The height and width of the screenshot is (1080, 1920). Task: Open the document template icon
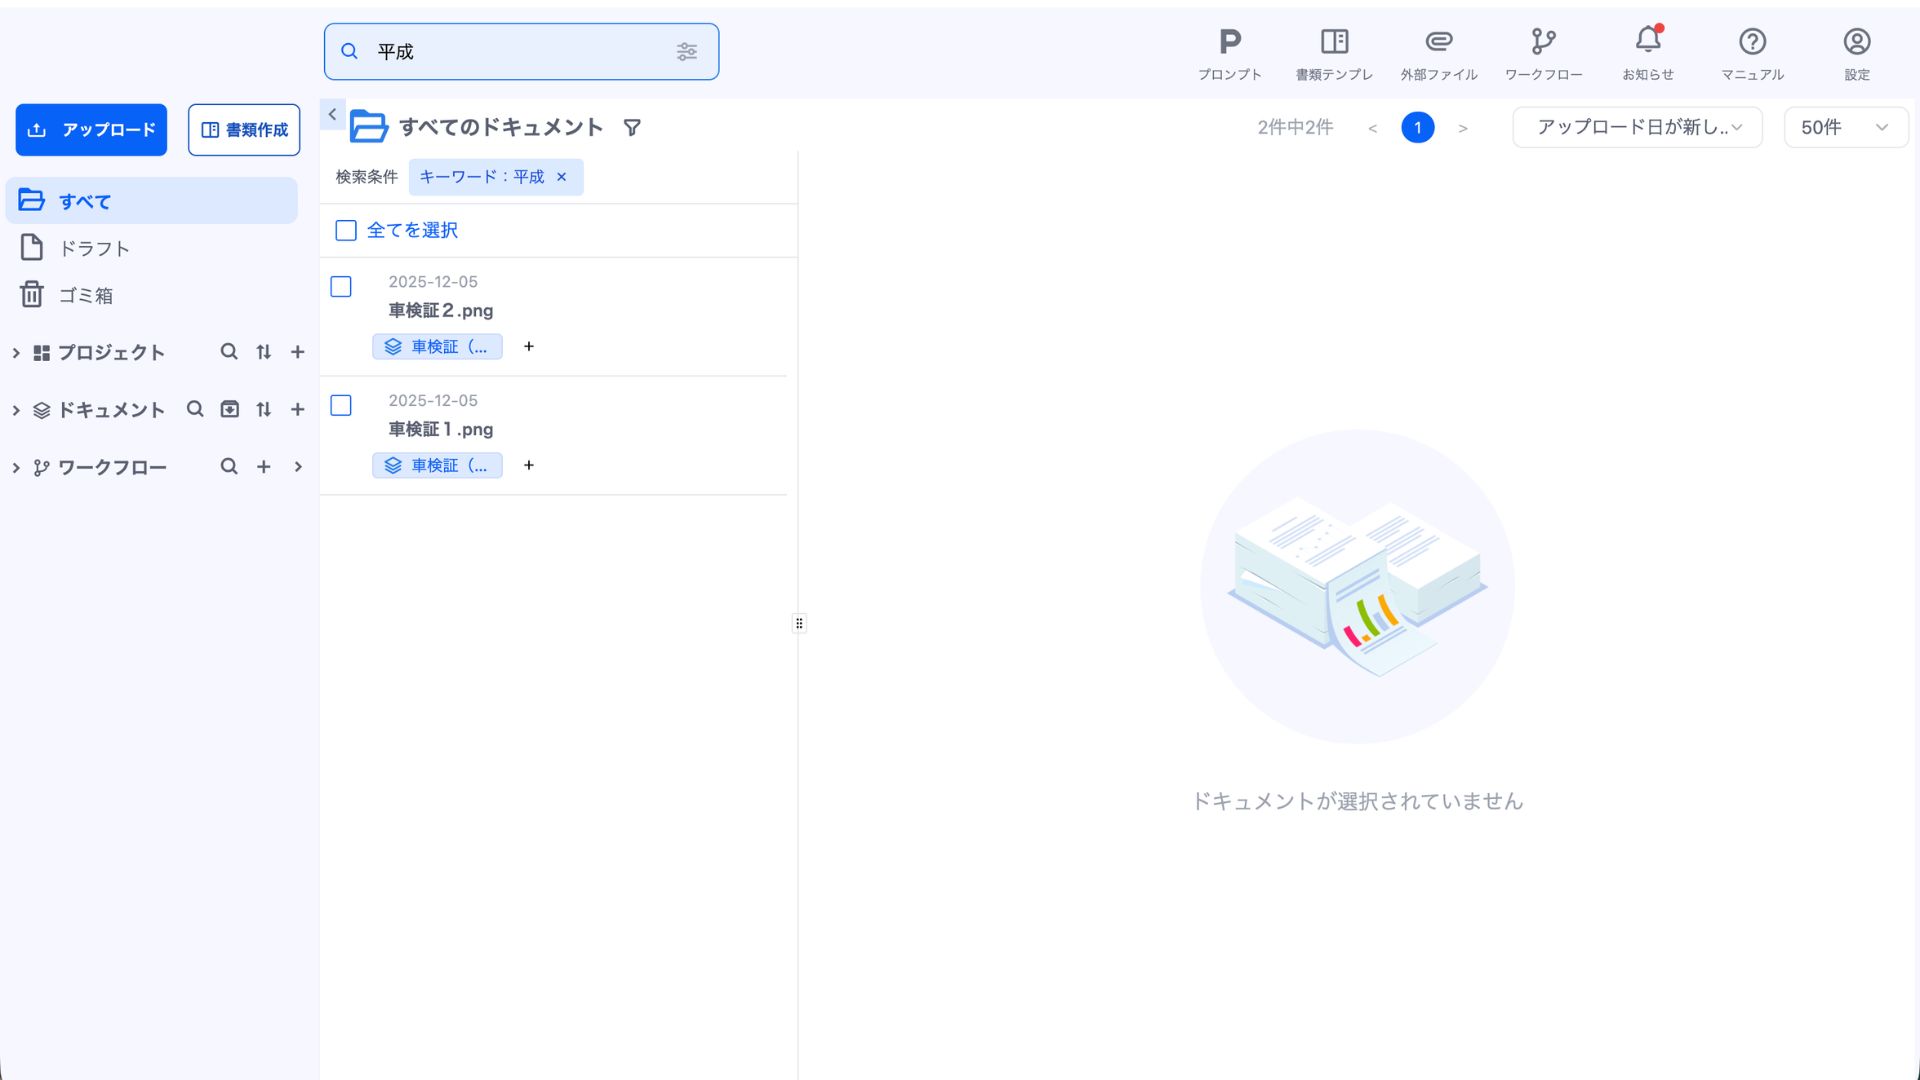(1334, 42)
